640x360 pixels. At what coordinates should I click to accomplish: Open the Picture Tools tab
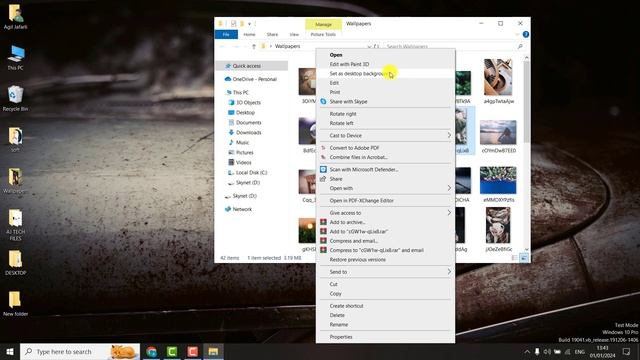[x=323, y=35]
